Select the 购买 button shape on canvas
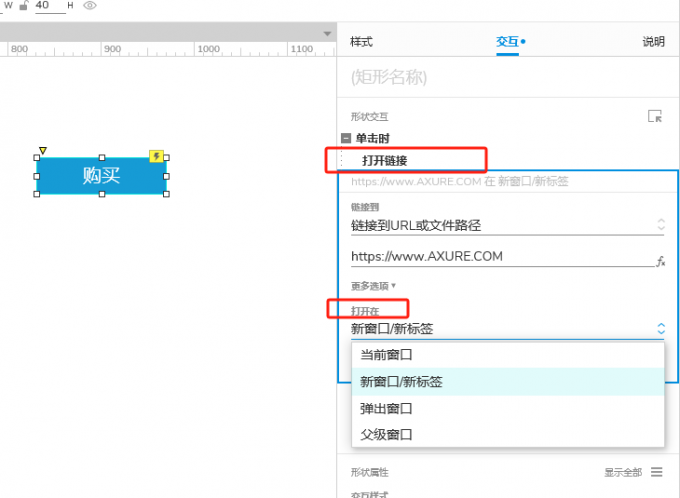 click(101, 176)
